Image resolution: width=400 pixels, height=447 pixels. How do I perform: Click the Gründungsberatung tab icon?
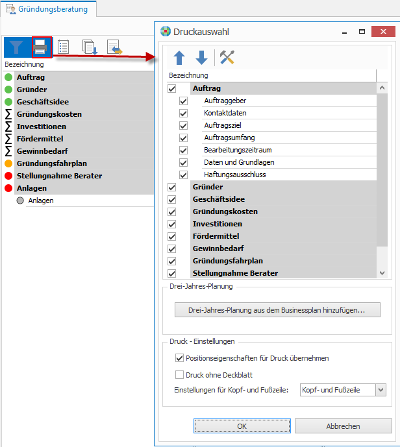coord(11,9)
